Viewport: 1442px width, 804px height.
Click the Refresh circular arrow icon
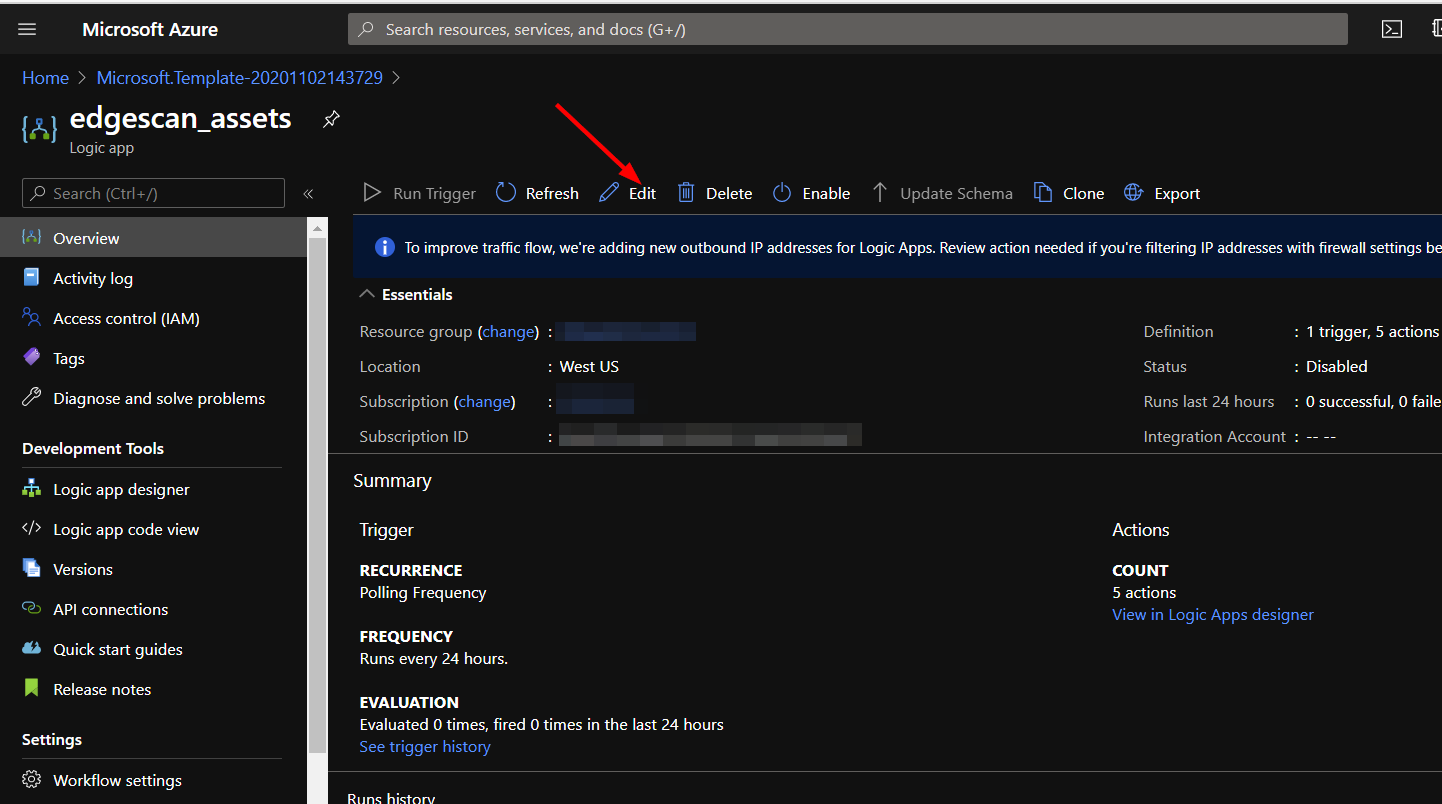pos(506,193)
